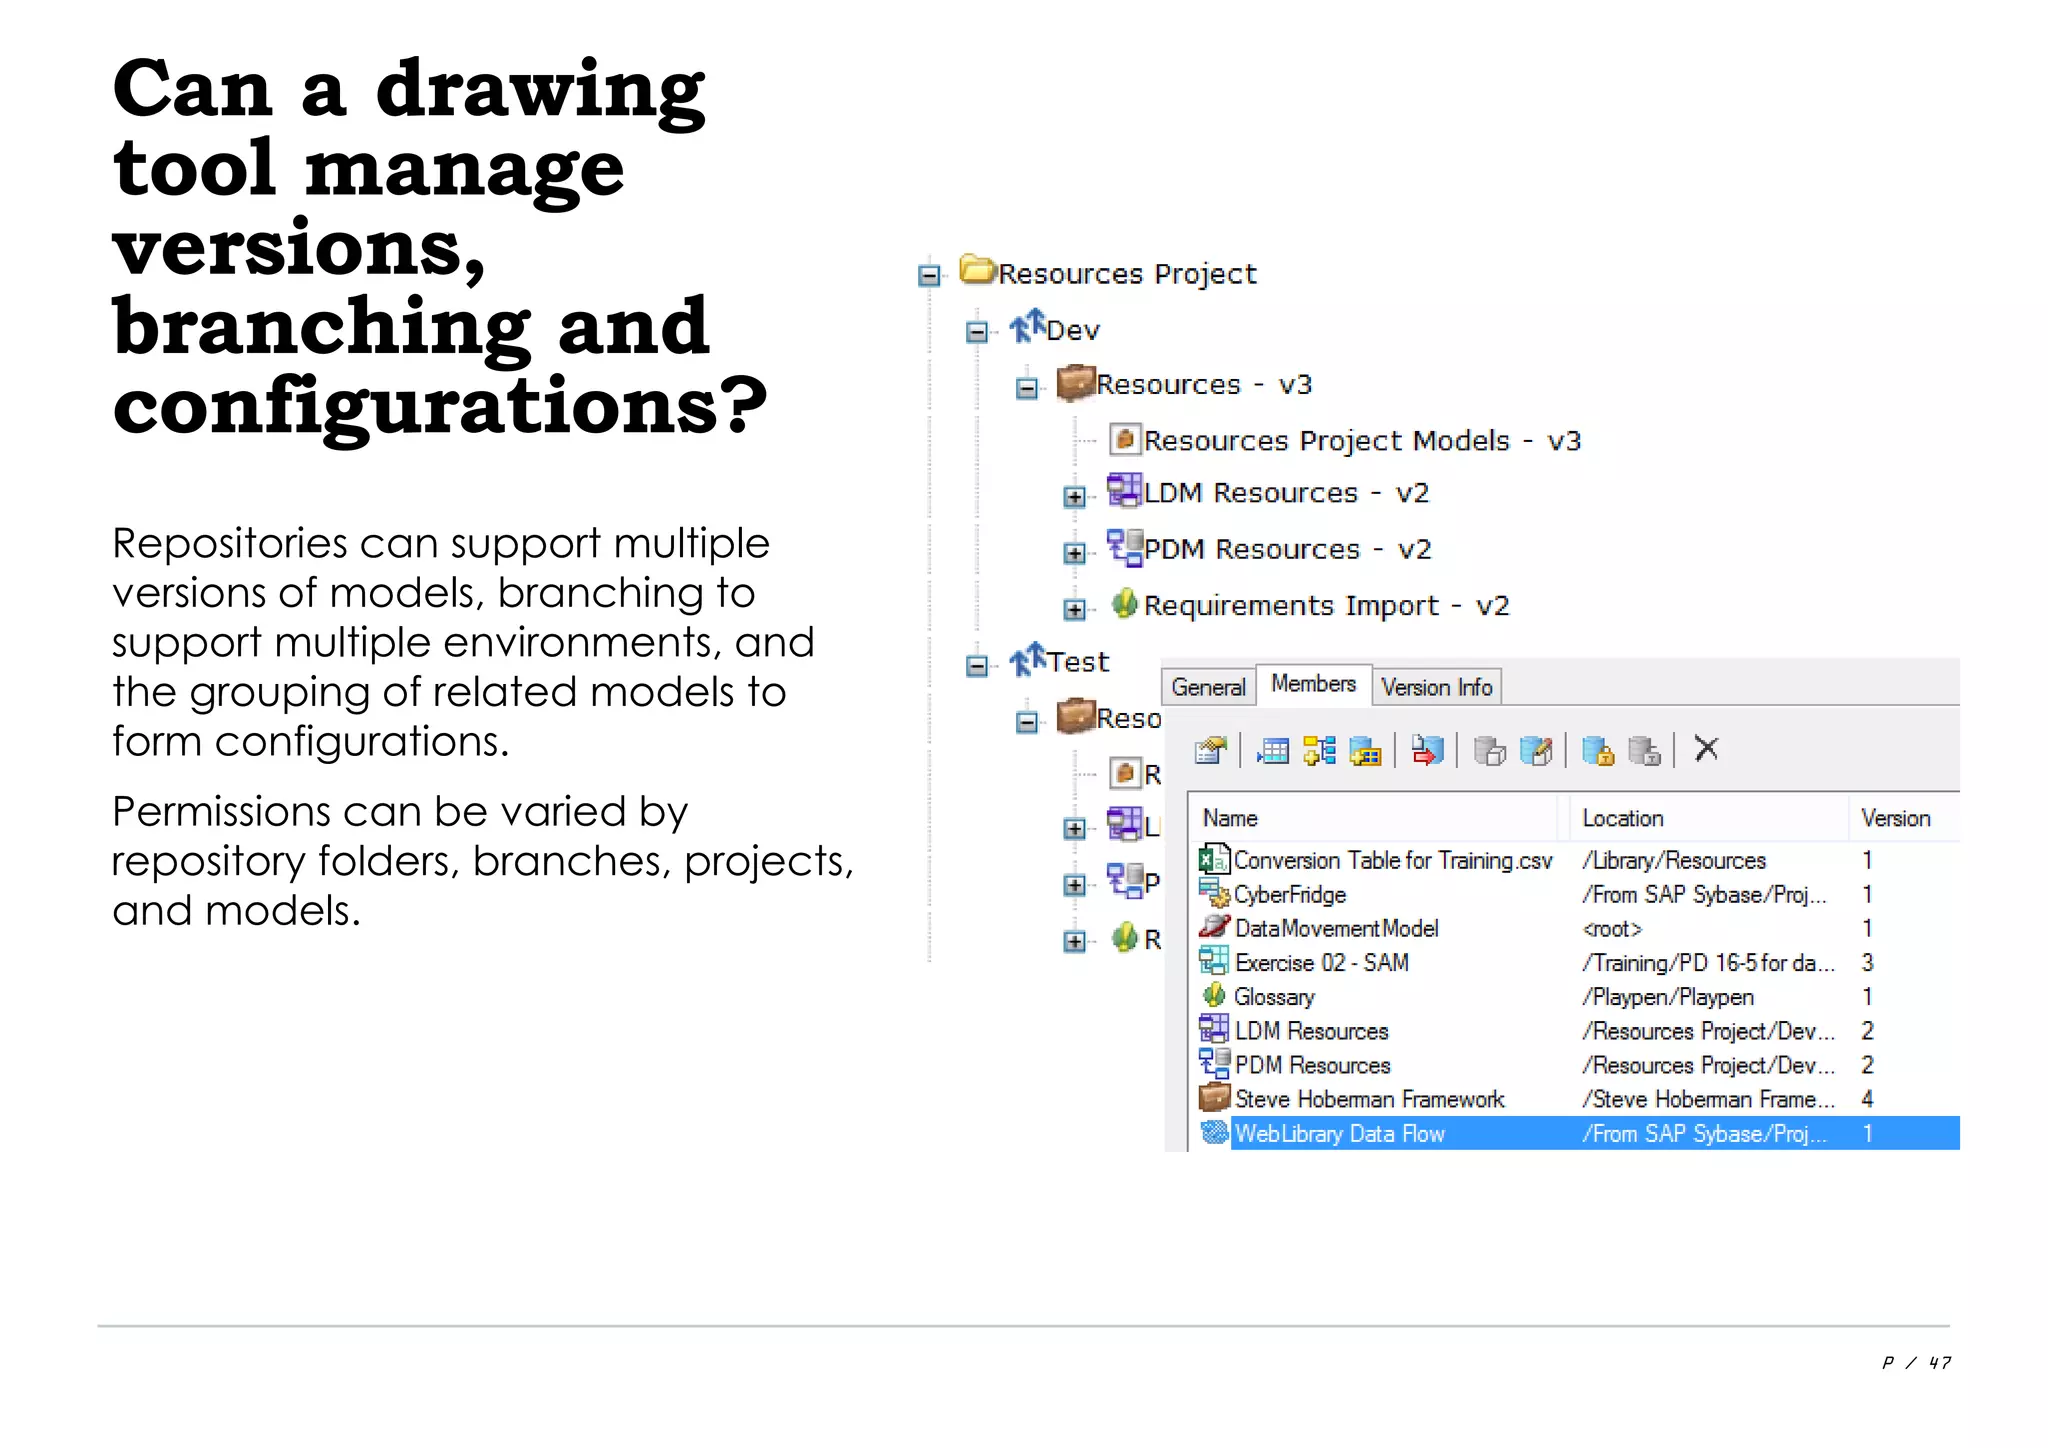Select the CyberFridge member name
The image size is (2048, 1448).
pos(1290,894)
